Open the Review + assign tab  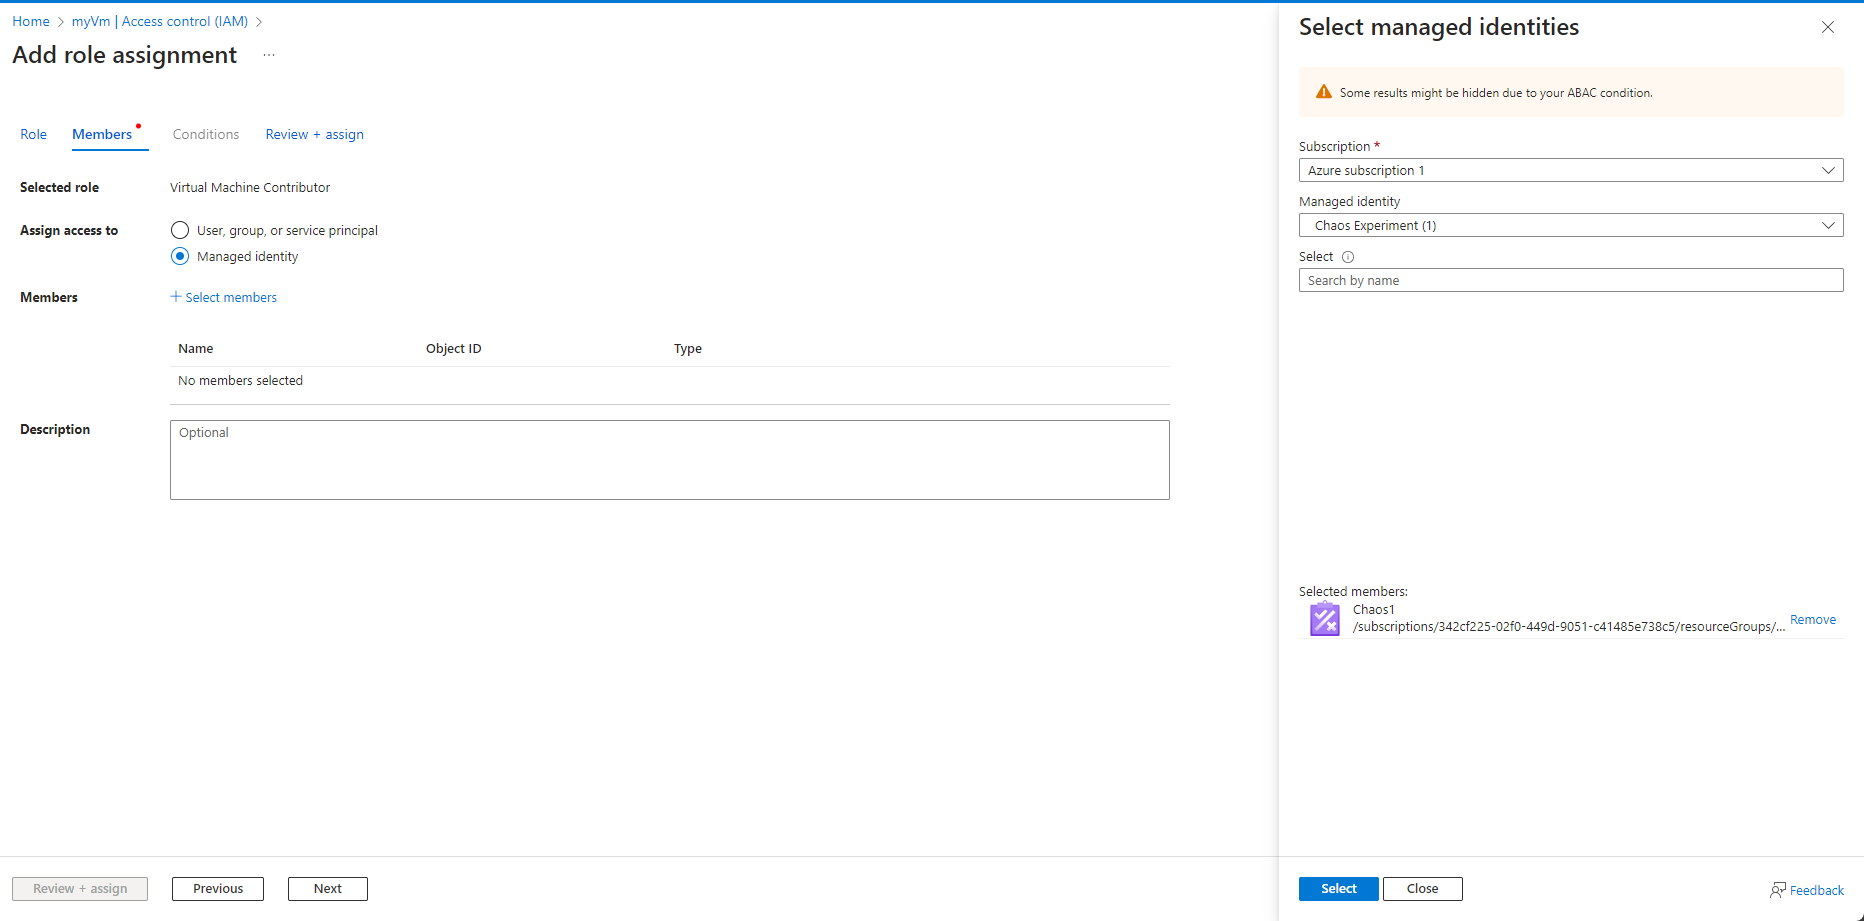[x=314, y=134]
